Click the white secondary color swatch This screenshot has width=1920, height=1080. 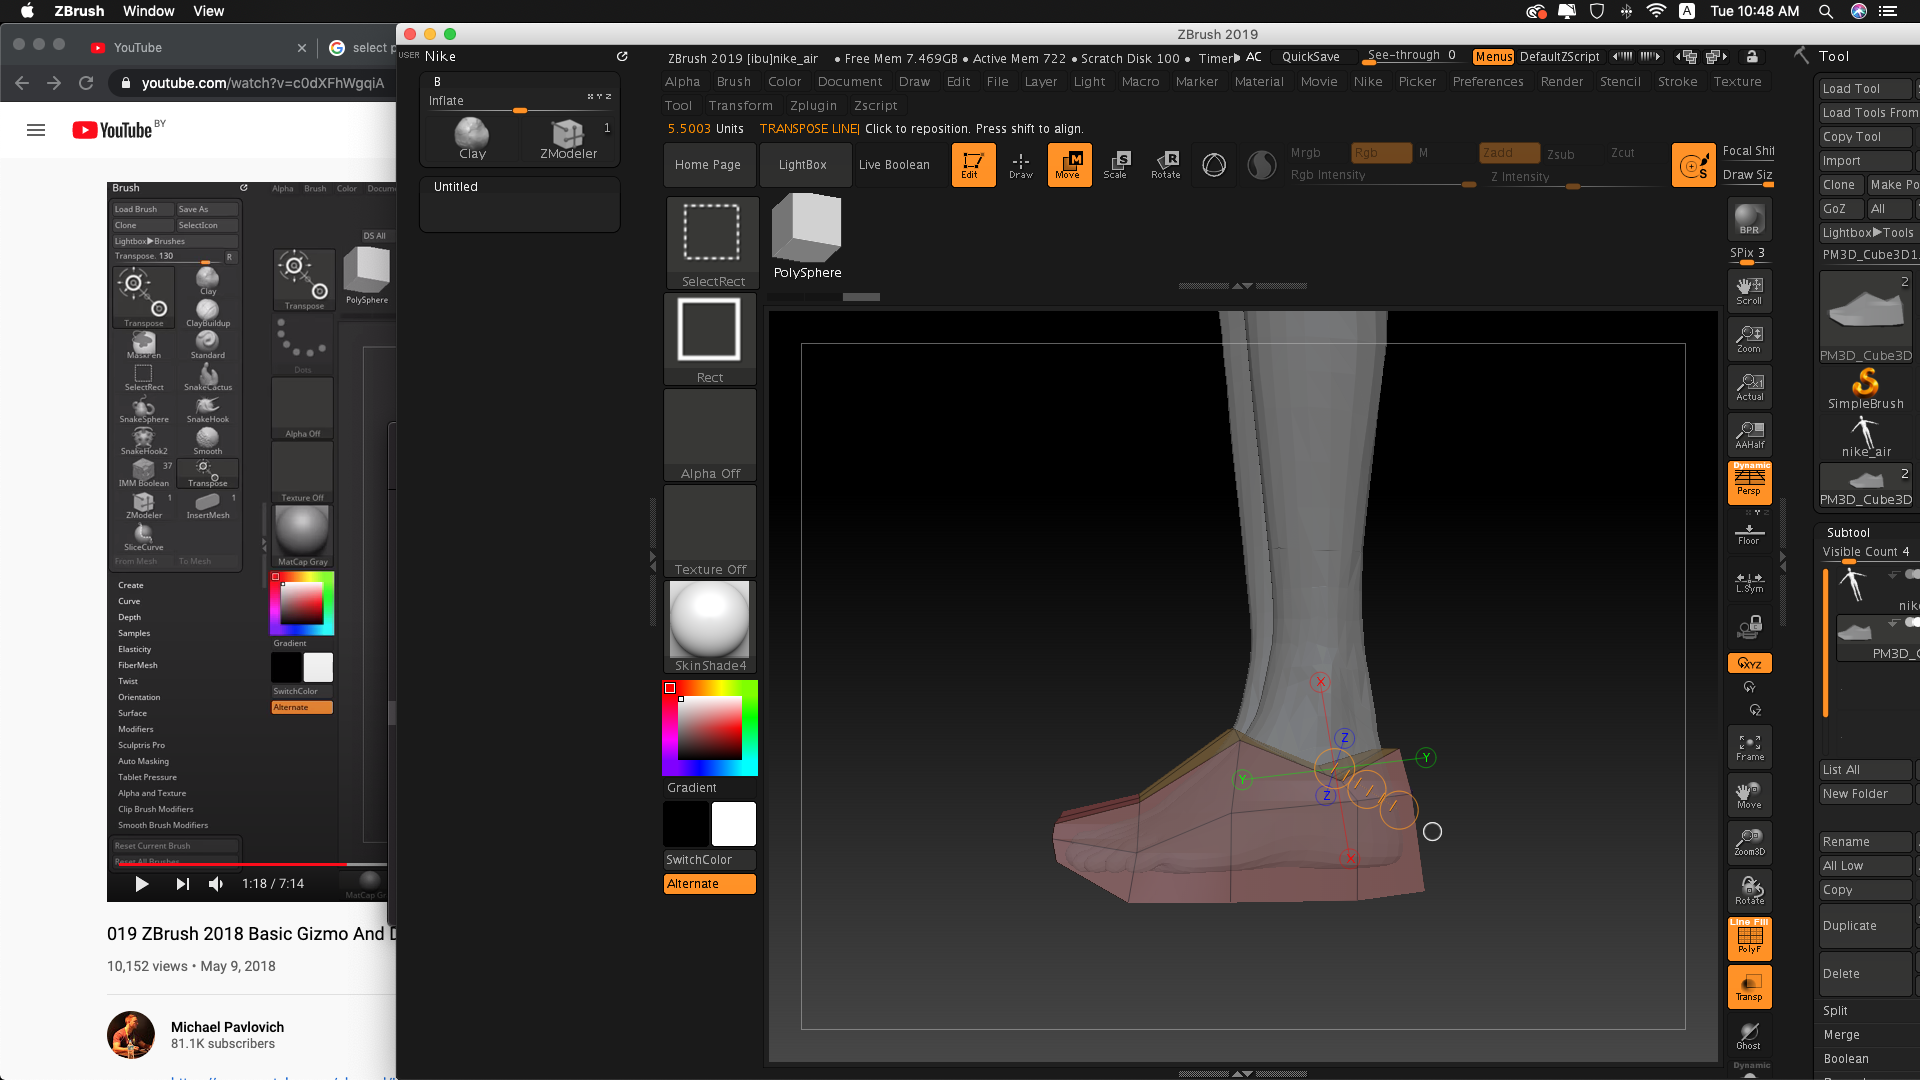pos(734,824)
